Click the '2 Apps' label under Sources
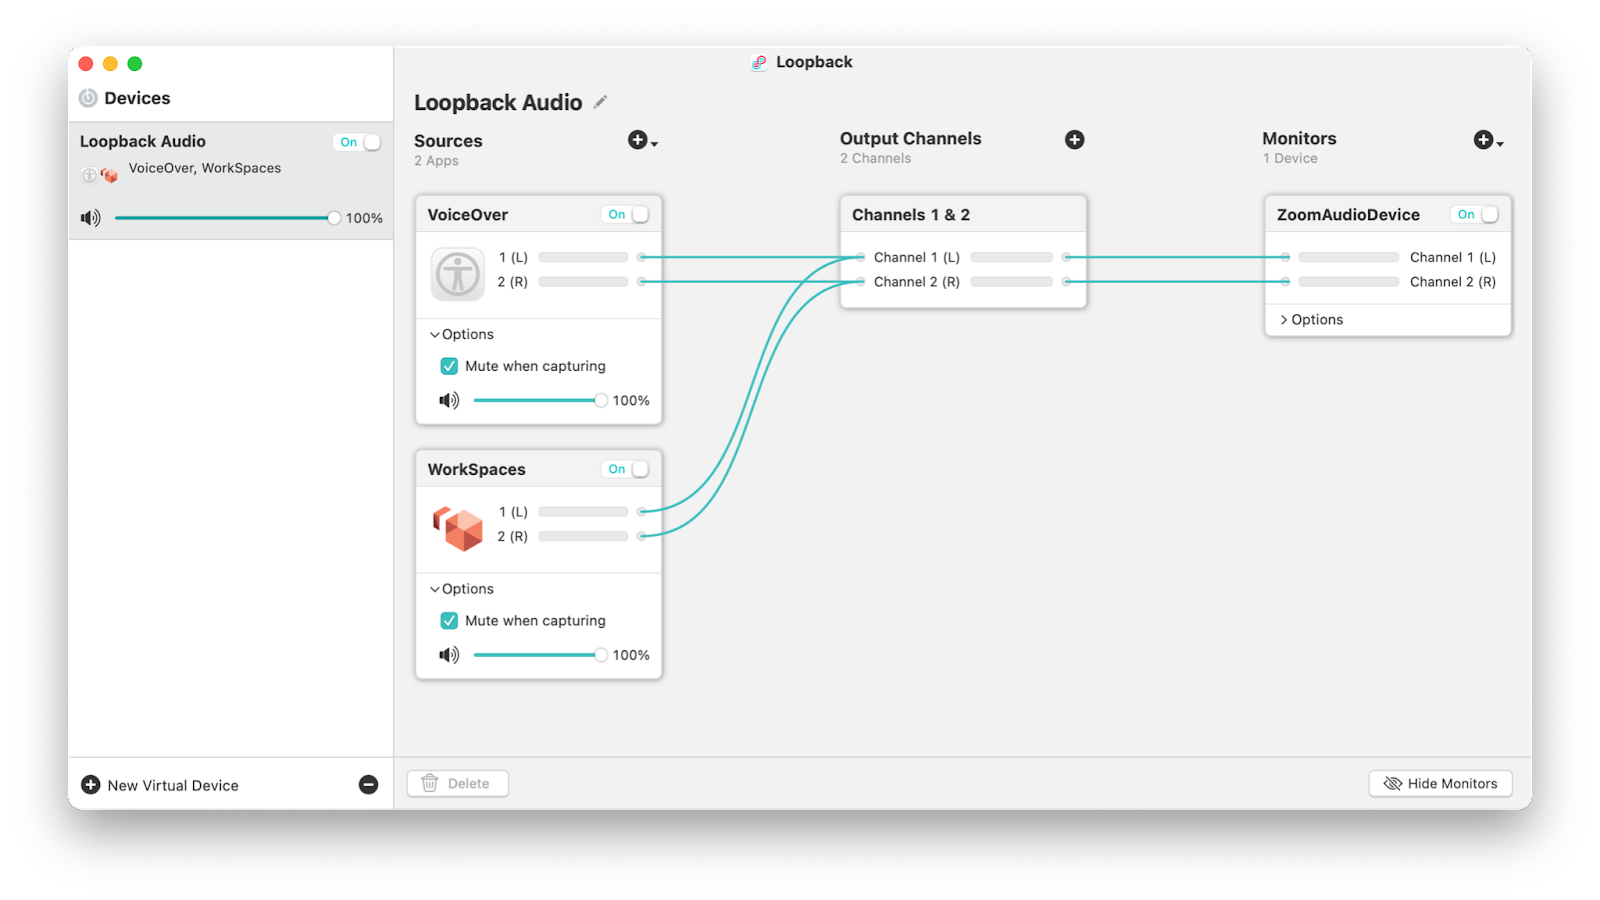 coord(436,161)
